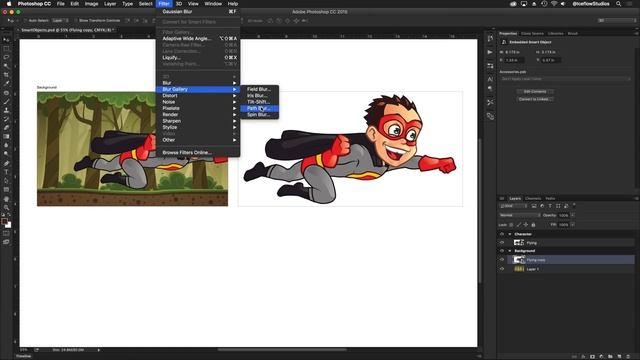The width and height of the screenshot is (640, 360).
Task: Collapse the Character group arrow
Action: point(509,234)
